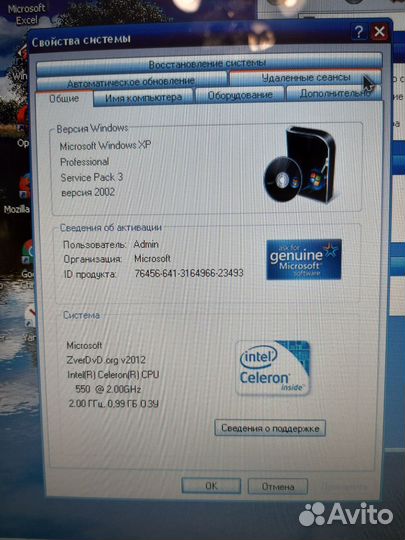Screen dimensions: 405x540
Task: Click the Intel Celeron inside logo
Action: pos(273,367)
